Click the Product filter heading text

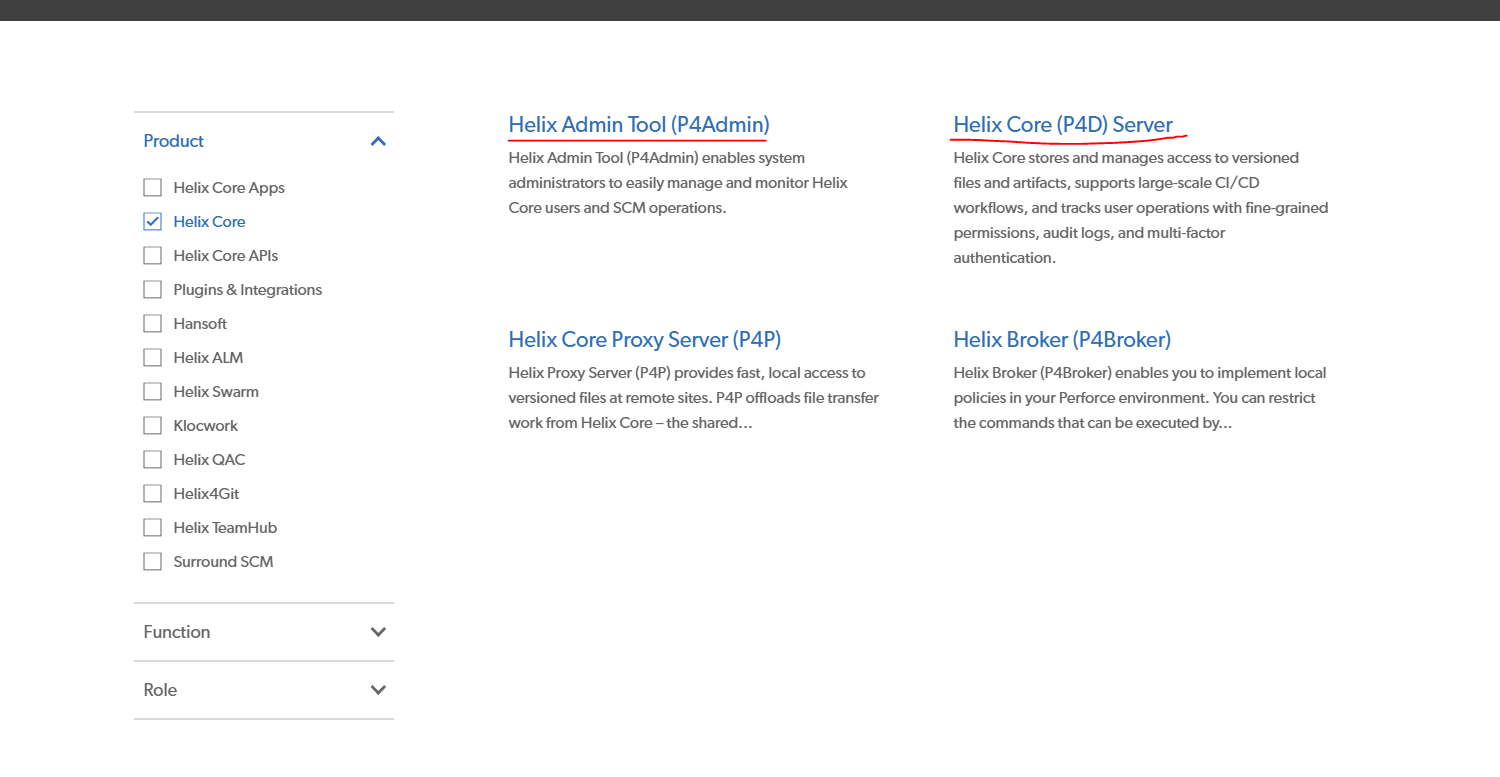coord(174,141)
